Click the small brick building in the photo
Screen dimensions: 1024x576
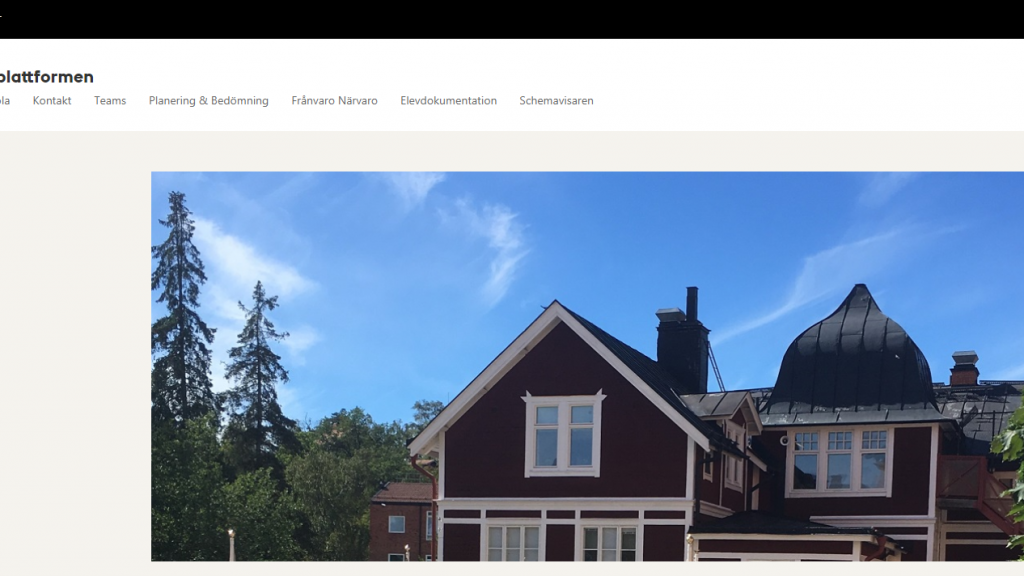click(402, 522)
